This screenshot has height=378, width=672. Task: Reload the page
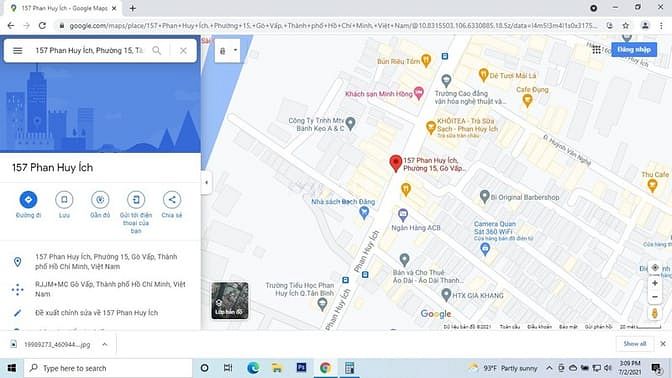(x=42, y=26)
